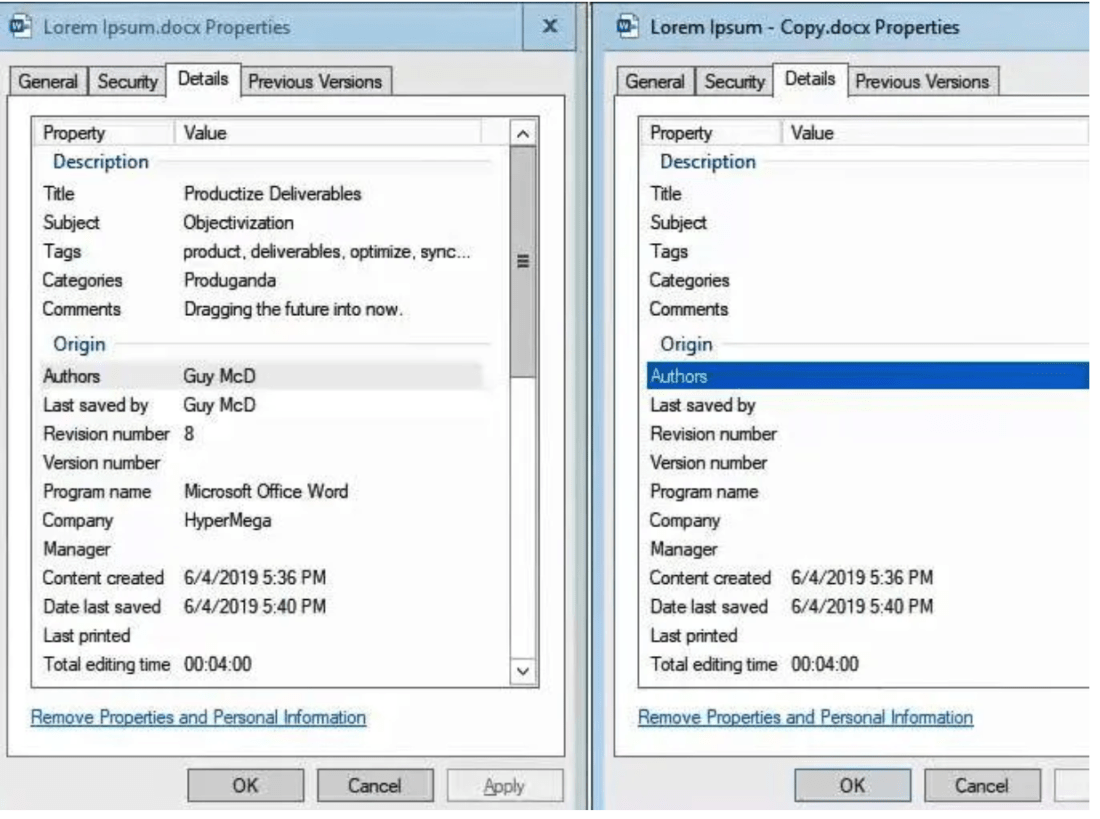Click the 'HyperMega' company value
The image size is (1100, 819).
pyautogui.click(x=227, y=520)
